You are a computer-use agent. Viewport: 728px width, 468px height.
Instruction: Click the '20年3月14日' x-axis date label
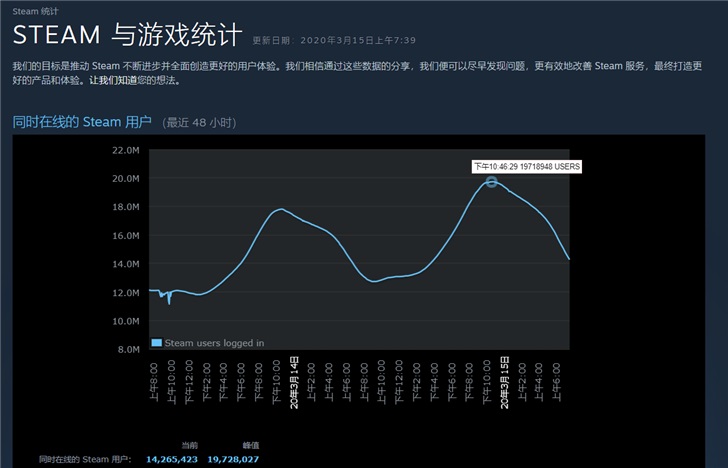click(294, 383)
